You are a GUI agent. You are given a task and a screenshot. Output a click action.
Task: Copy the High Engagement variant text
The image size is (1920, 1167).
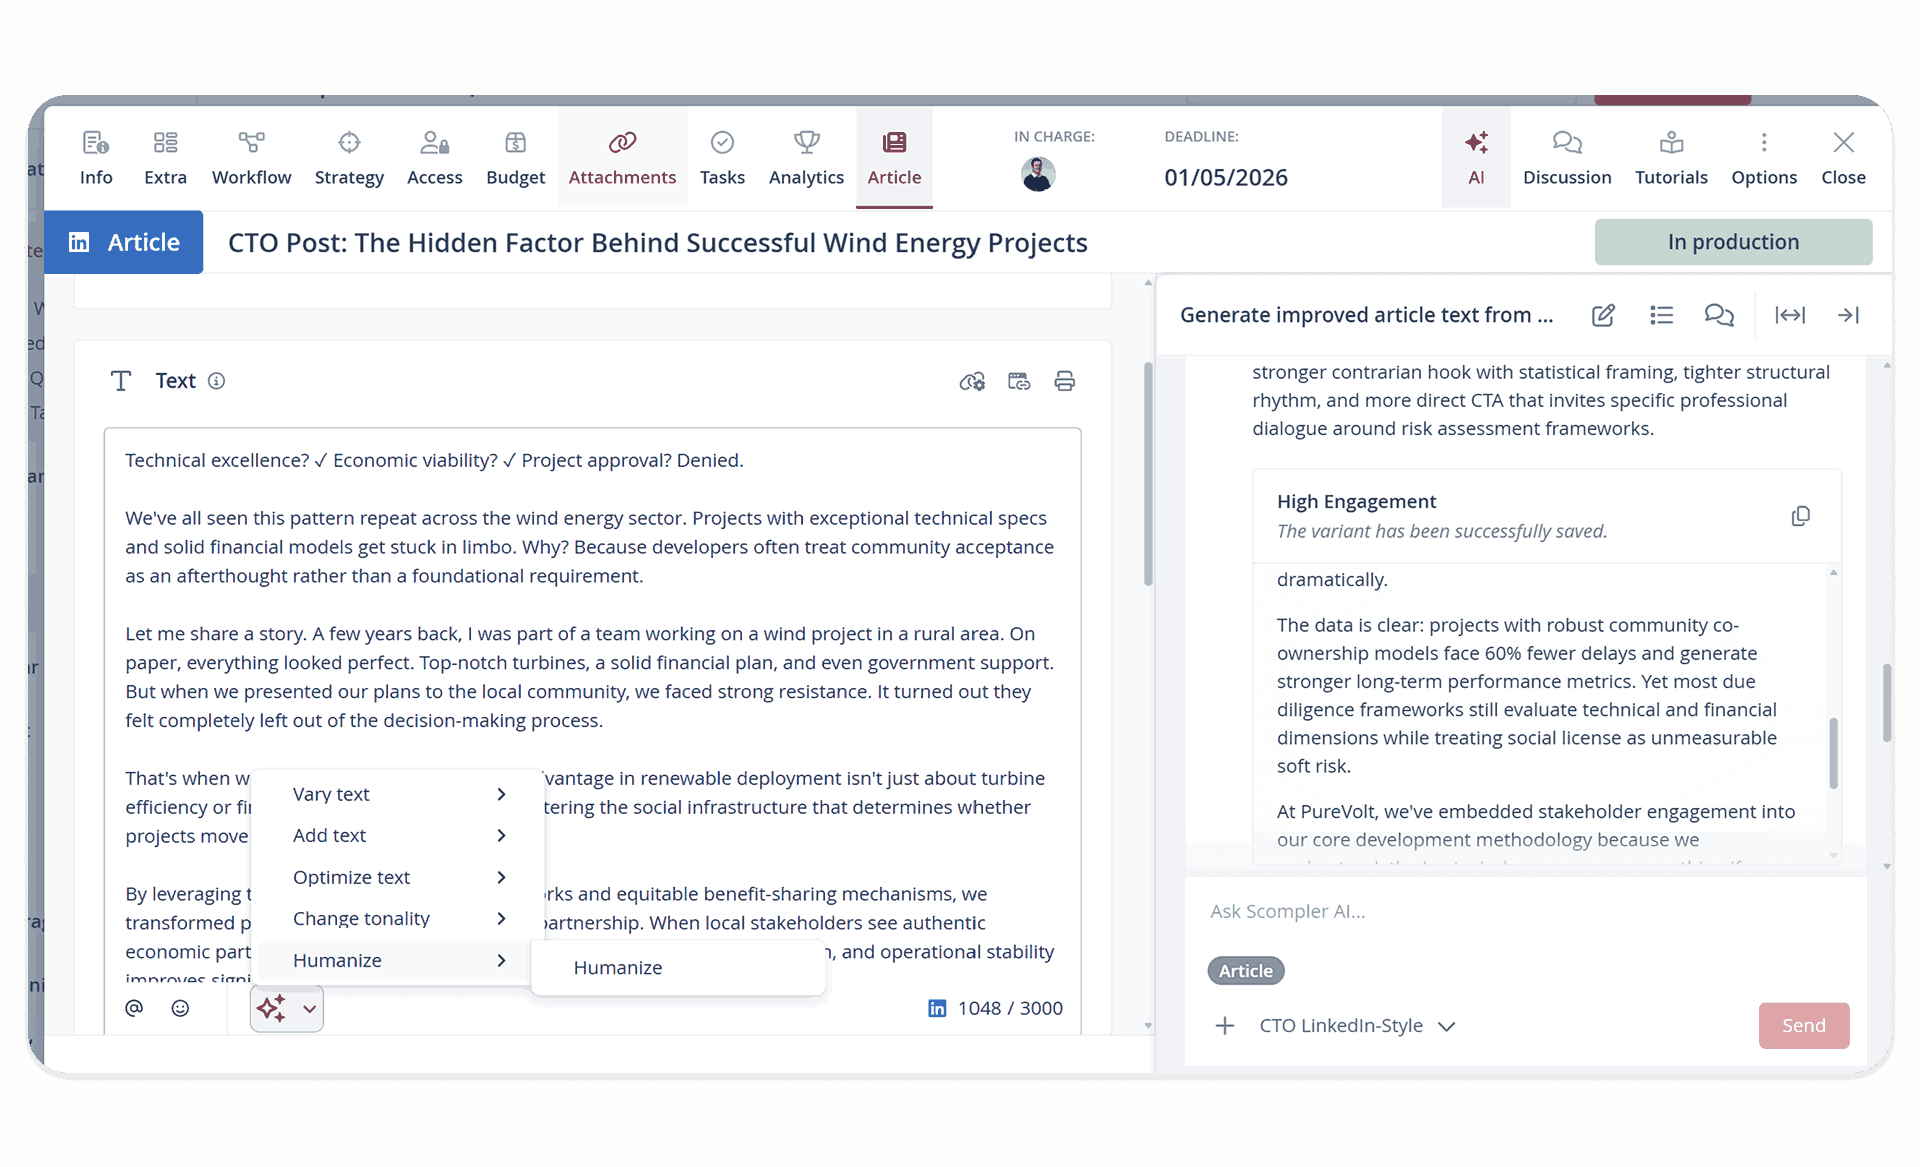pos(1800,516)
